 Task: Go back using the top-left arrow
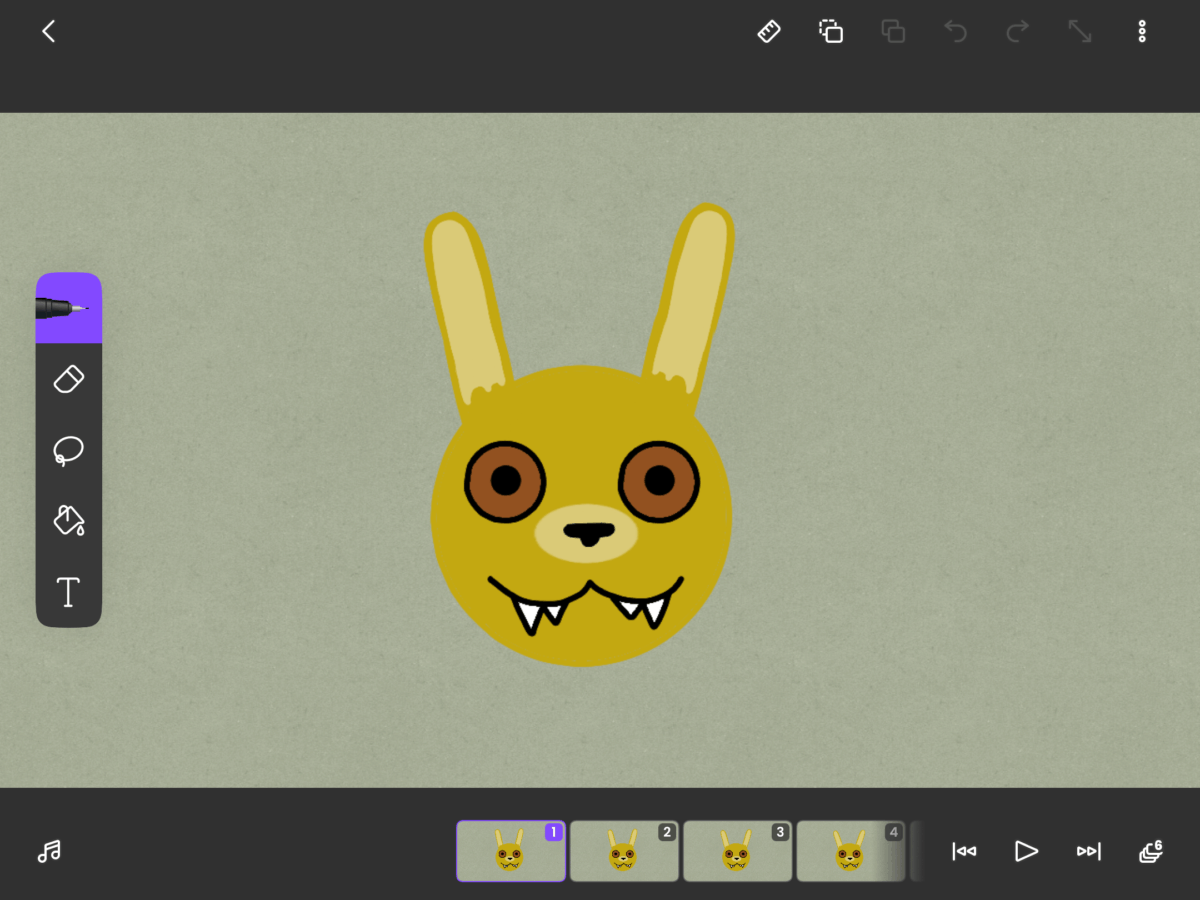(48, 32)
